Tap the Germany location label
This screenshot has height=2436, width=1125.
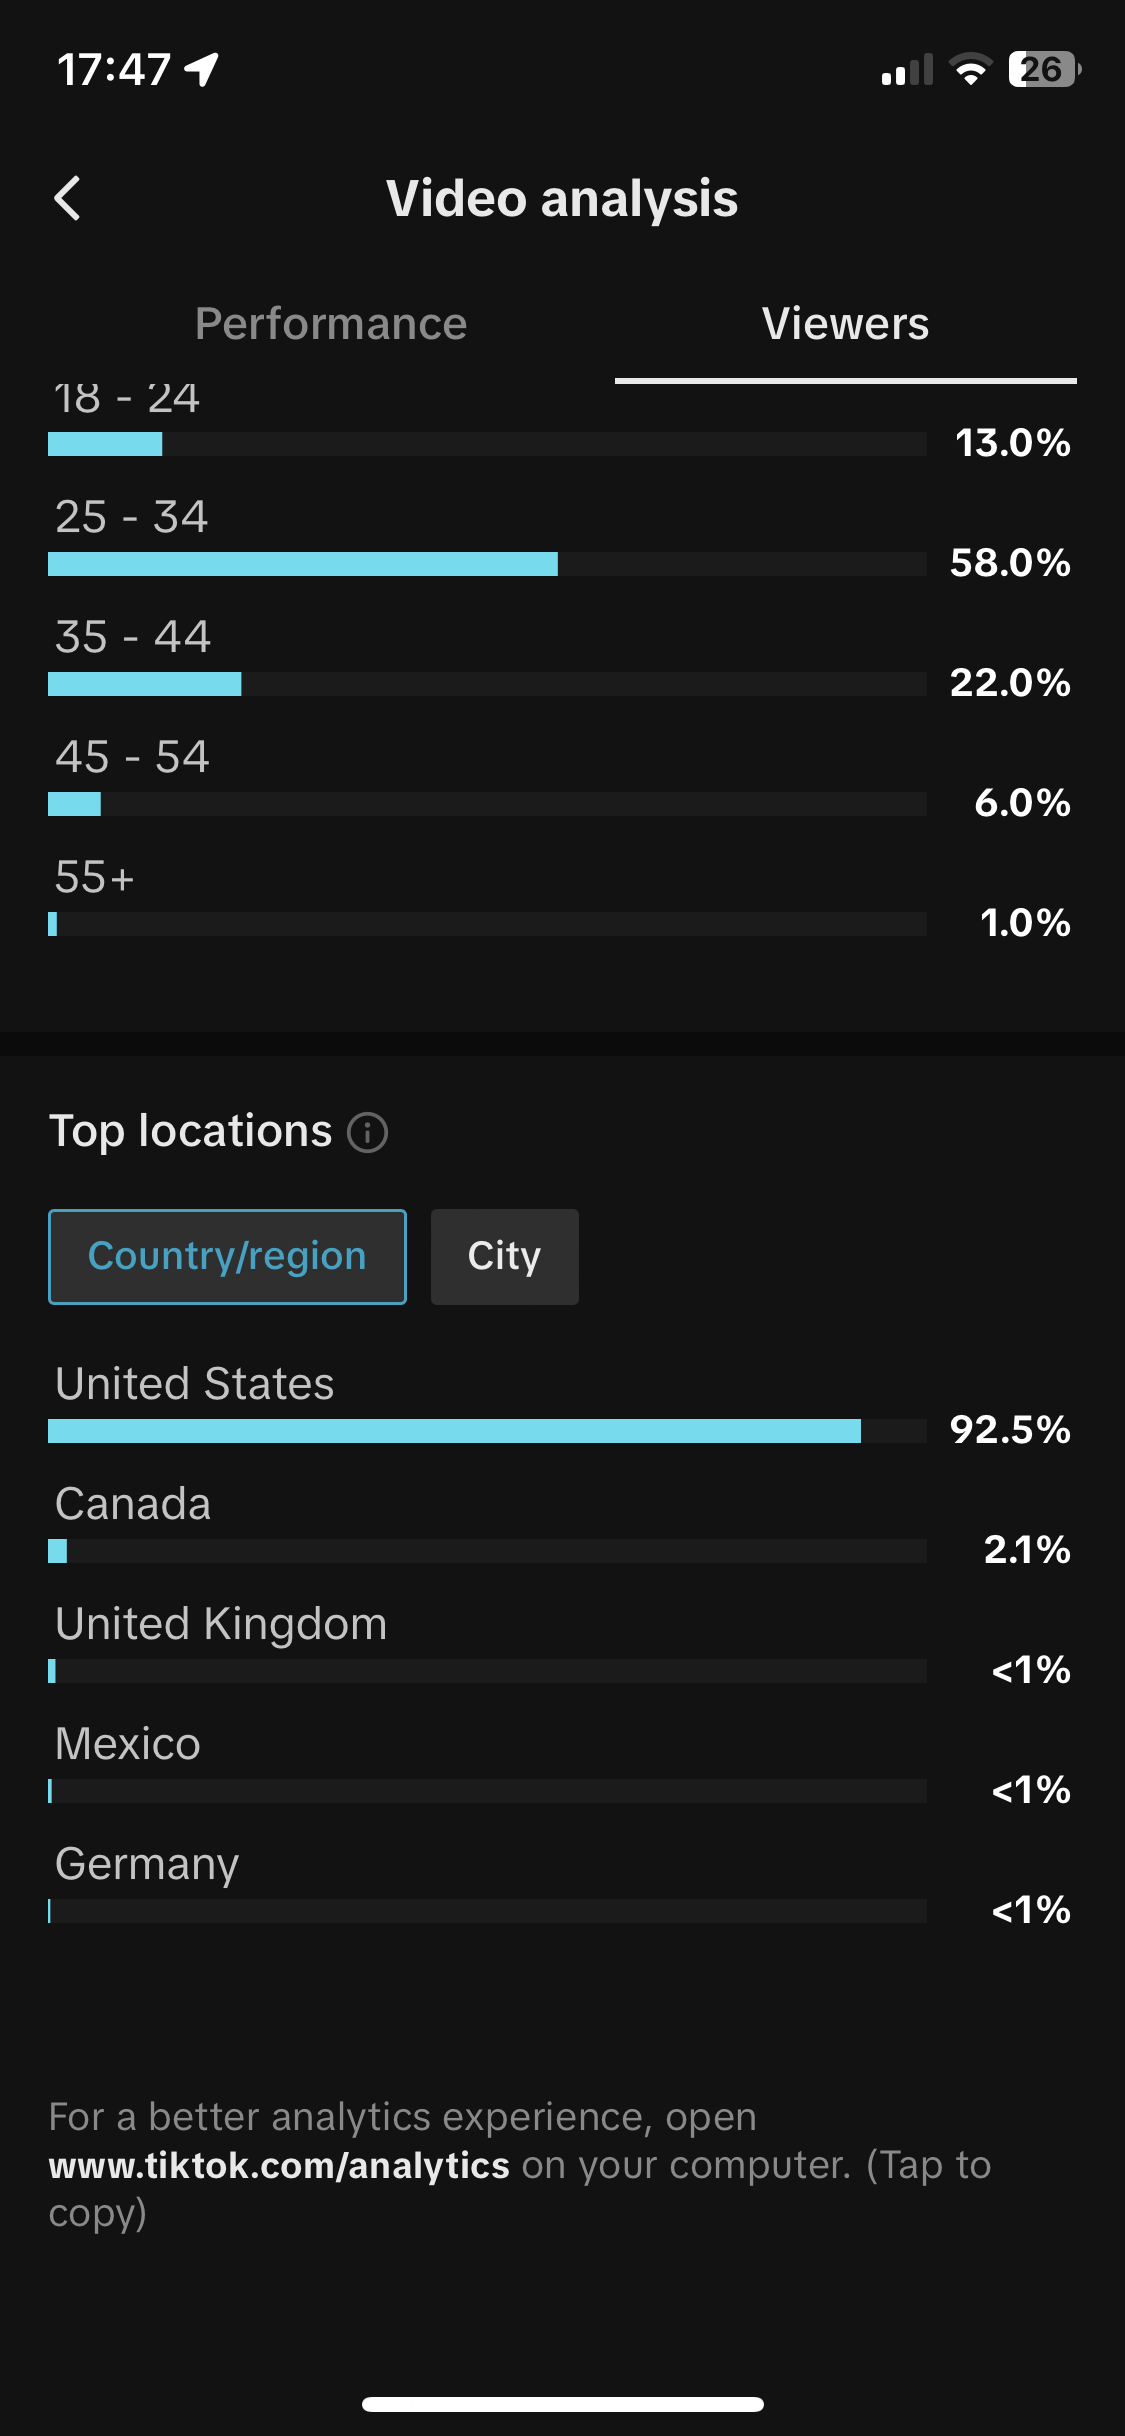(147, 1864)
